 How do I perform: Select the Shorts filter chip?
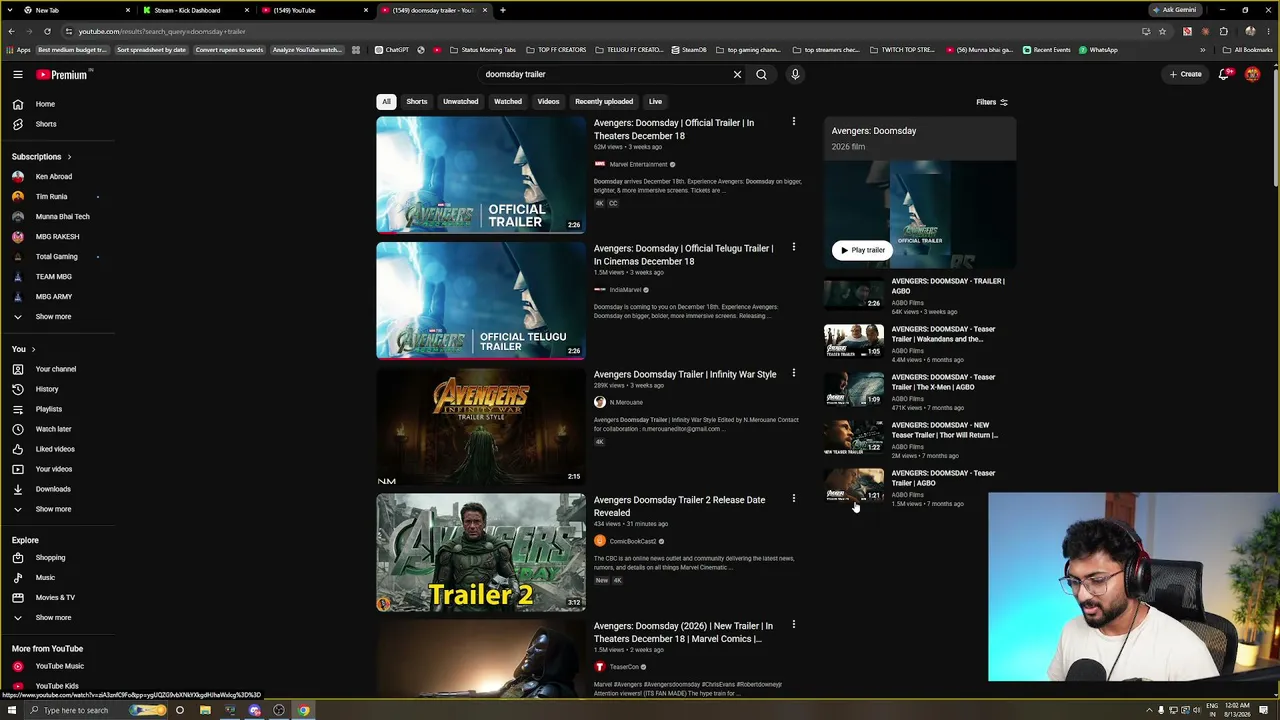pos(417,101)
